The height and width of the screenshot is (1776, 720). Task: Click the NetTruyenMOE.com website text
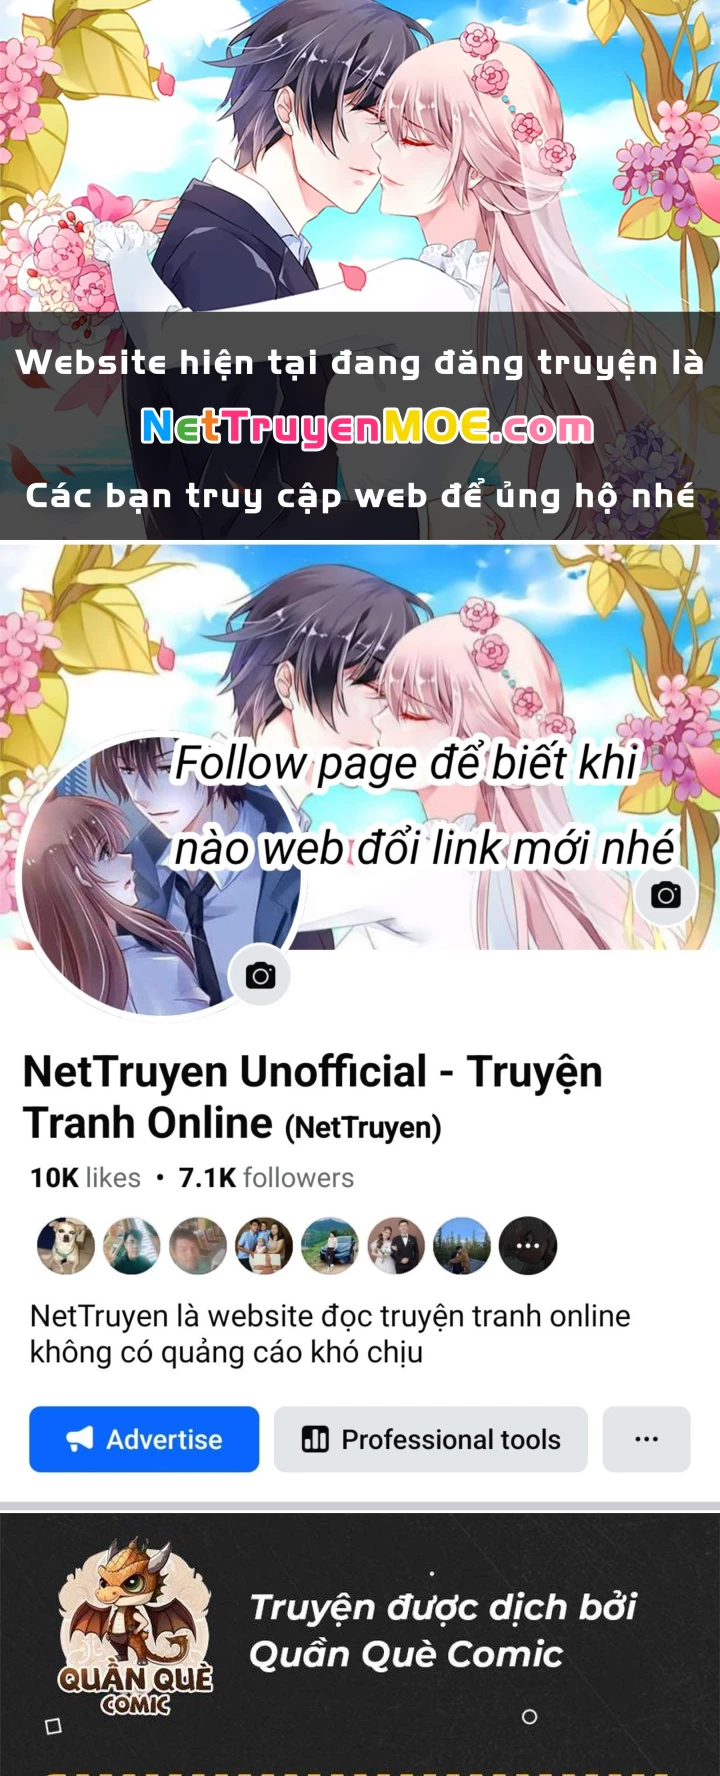367,427
